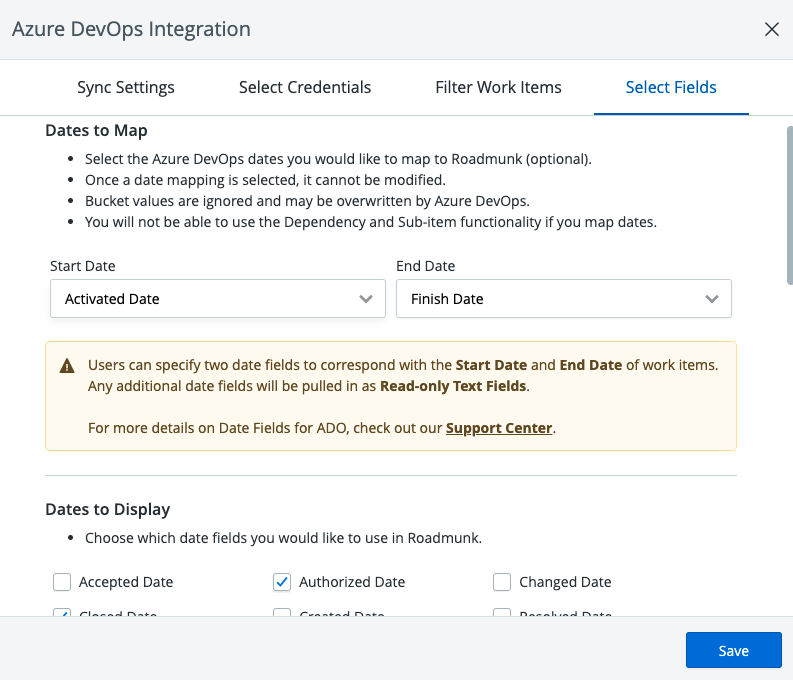793x680 pixels.
Task: Click the Dates to Display section heading
Action: tap(108, 509)
